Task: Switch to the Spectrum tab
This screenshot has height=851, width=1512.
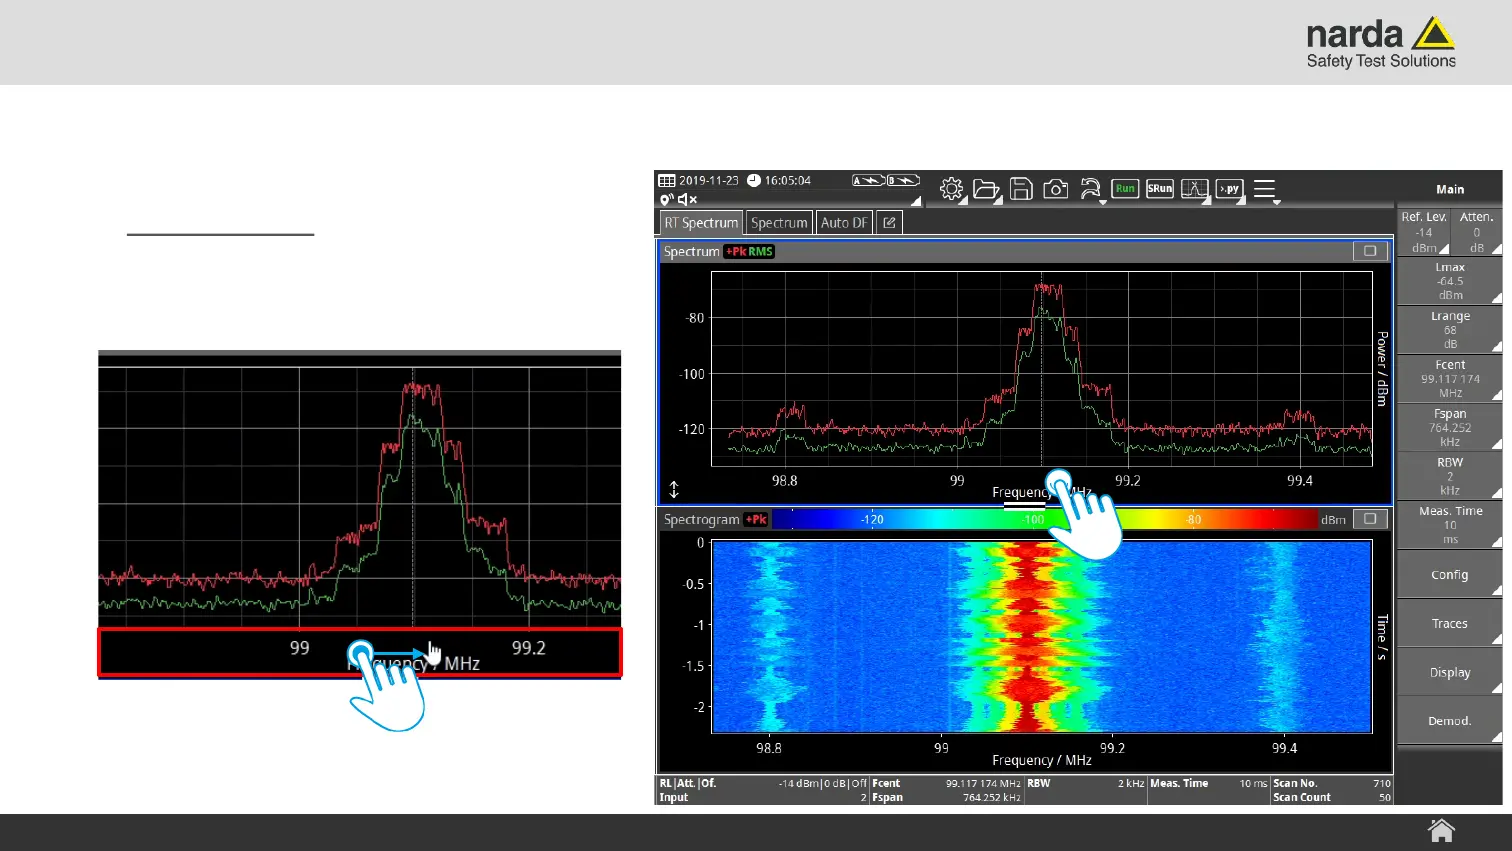Action: [779, 223]
